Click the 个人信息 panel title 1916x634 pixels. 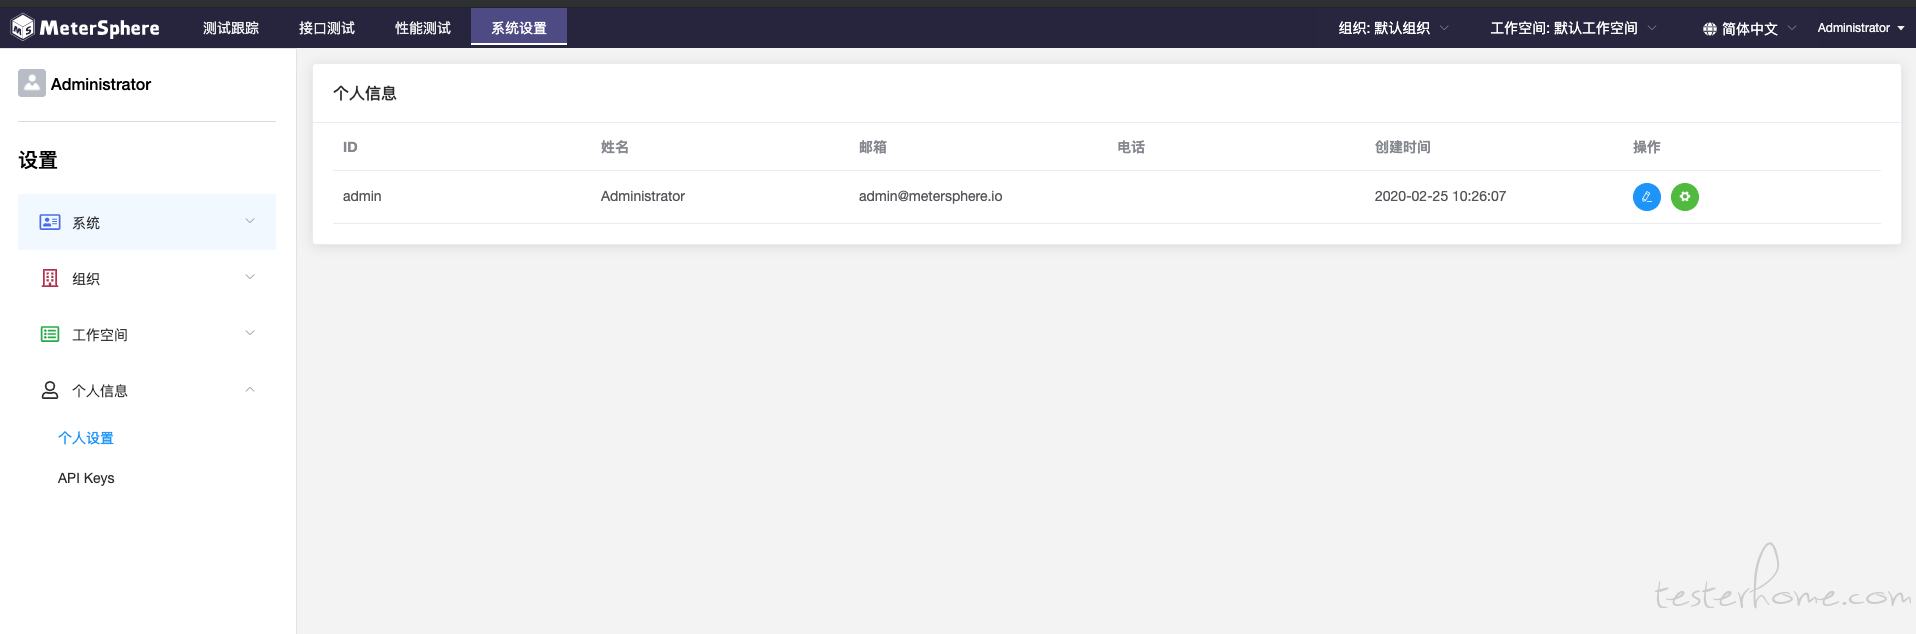[365, 93]
